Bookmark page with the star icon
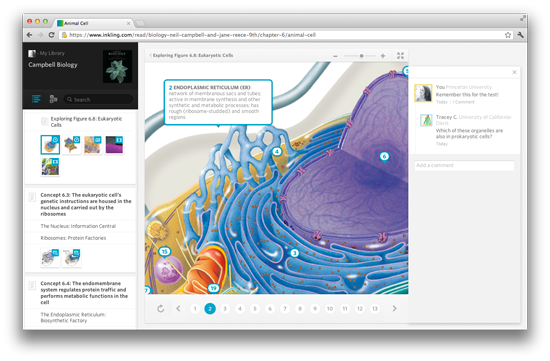Viewport: 550px width, 361px height. click(x=508, y=35)
